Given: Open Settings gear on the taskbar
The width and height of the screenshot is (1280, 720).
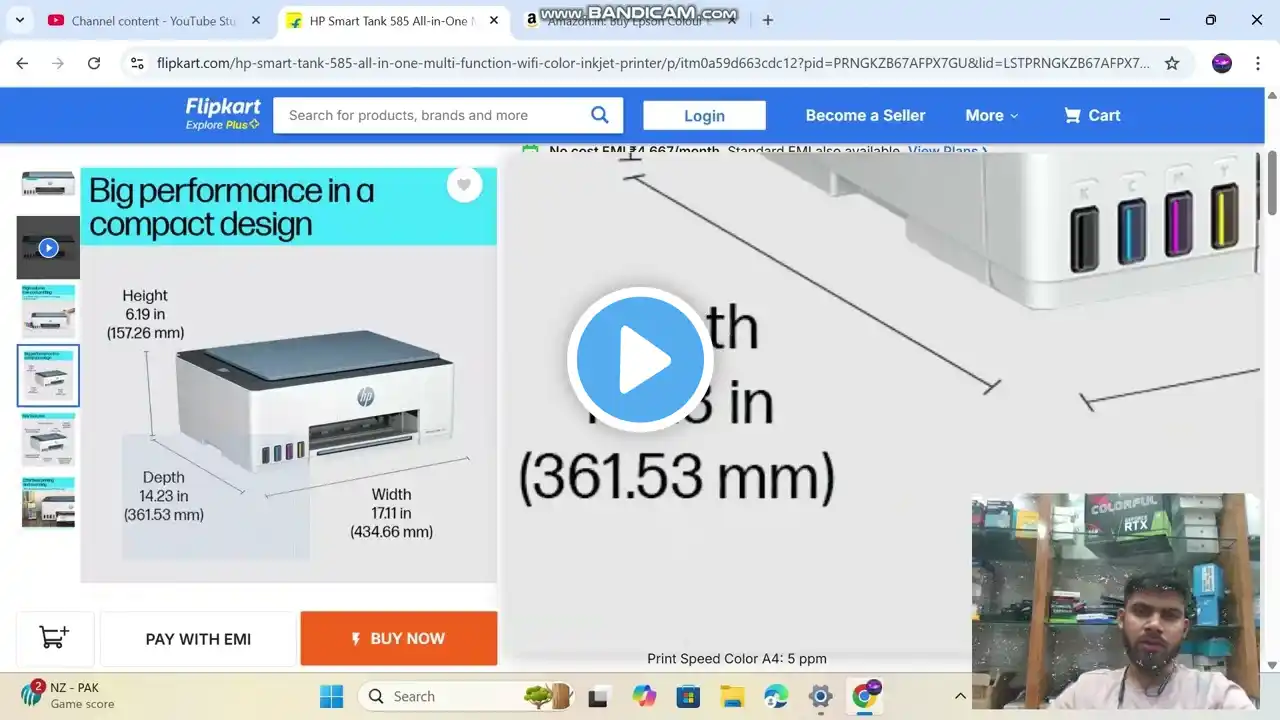Looking at the screenshot, I should point(820,696).
